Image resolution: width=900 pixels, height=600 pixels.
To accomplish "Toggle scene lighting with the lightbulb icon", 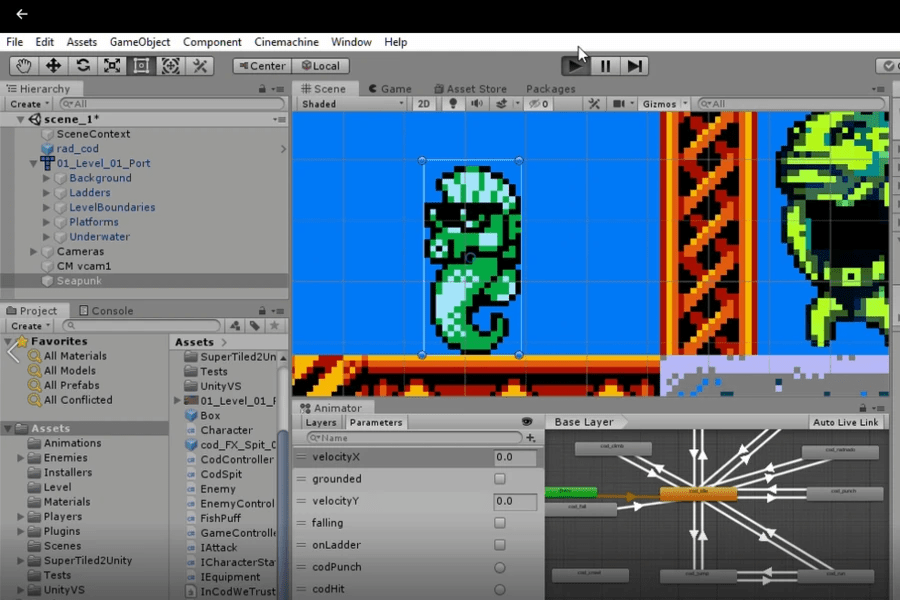I will 453,104.
